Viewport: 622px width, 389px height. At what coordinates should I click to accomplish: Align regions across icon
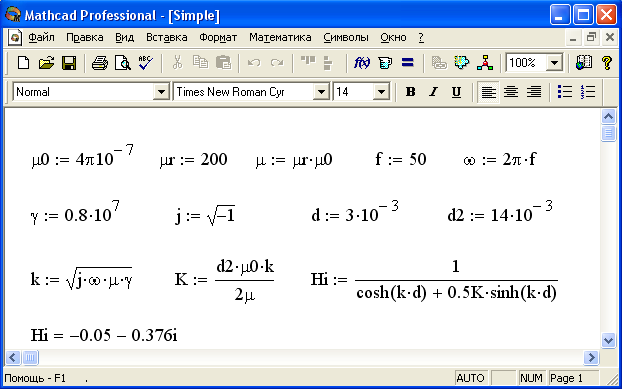click(x=308, y=61)
